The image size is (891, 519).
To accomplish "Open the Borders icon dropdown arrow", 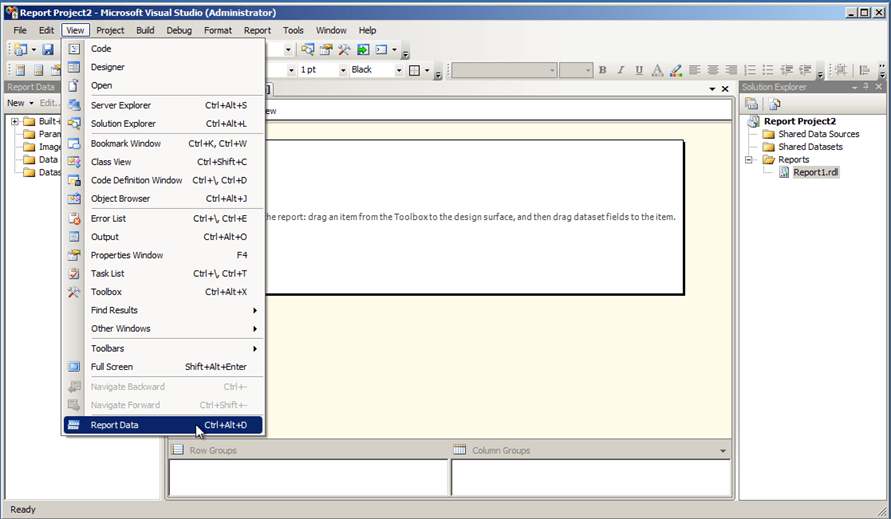I will (x=427, y=70).
